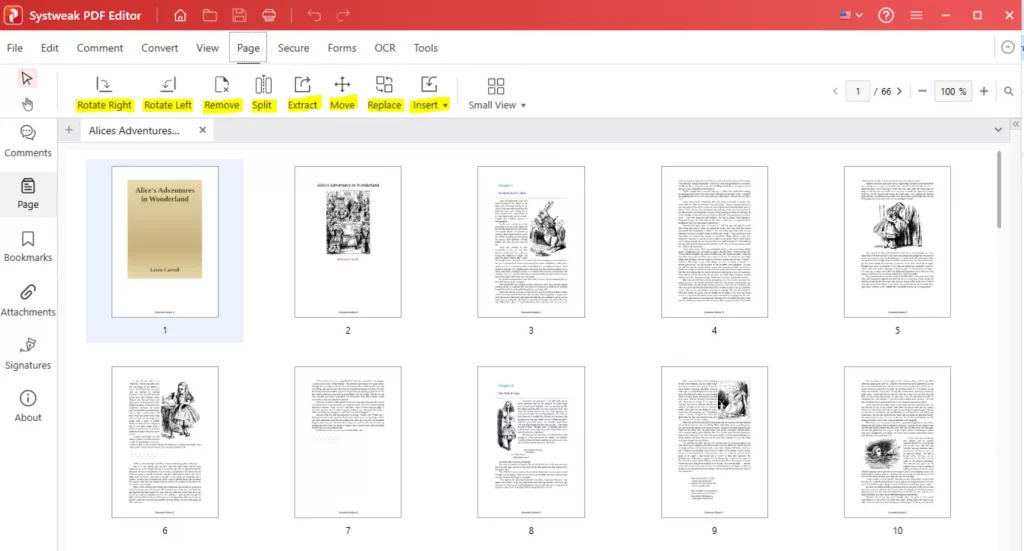Open the Edit menu
This screenshot has height=551, width=1024.
pyautogui.click(x=50, y=48)
